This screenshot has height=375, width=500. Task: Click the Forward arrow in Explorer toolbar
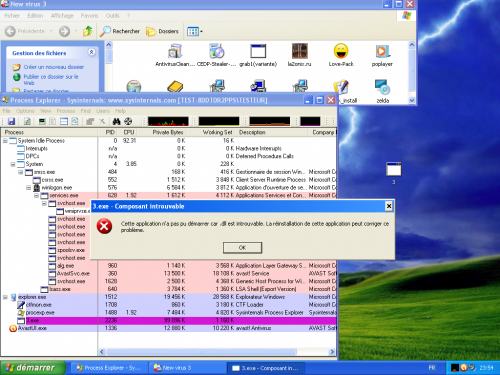tap(64, 31)
